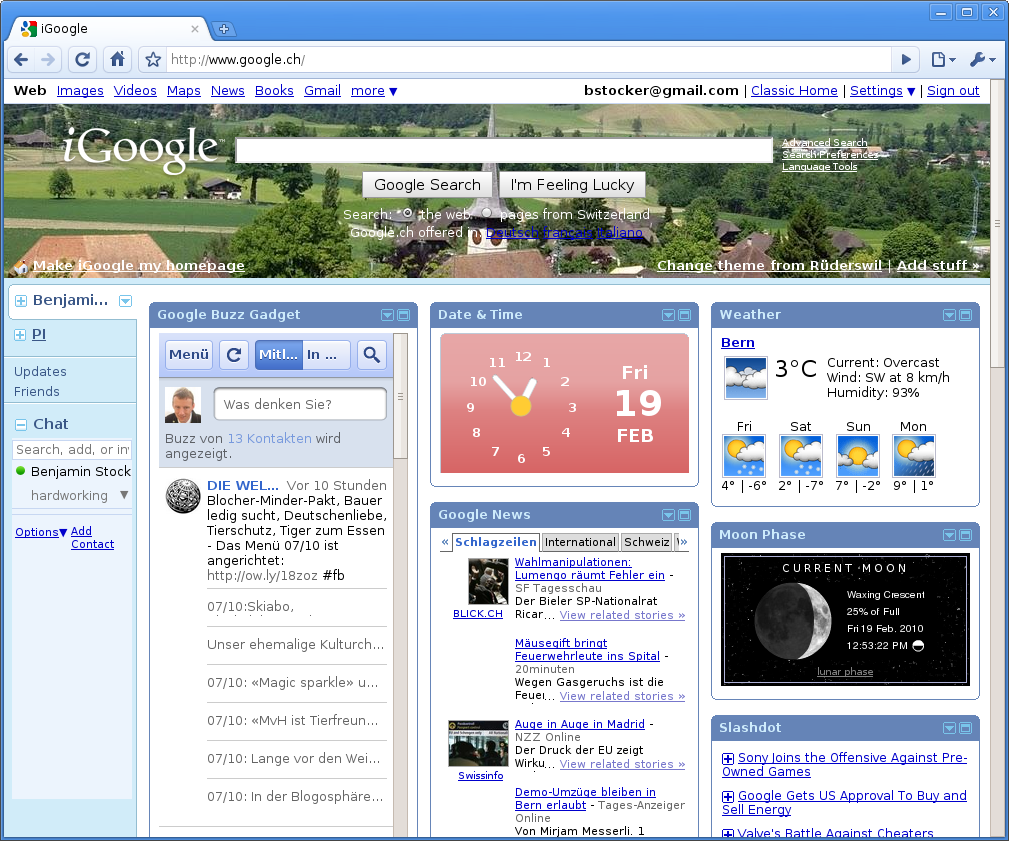This screenshot has width=1009, height=841.
Task: Open the Bern weather location link
Action: point(737,343)
